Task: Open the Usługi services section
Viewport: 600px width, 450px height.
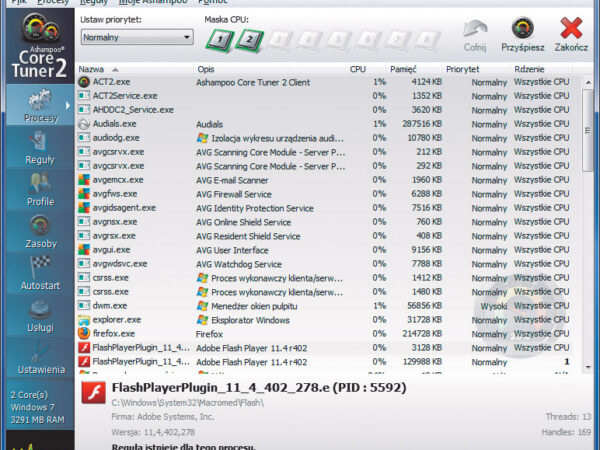Action: pos(40,316)
